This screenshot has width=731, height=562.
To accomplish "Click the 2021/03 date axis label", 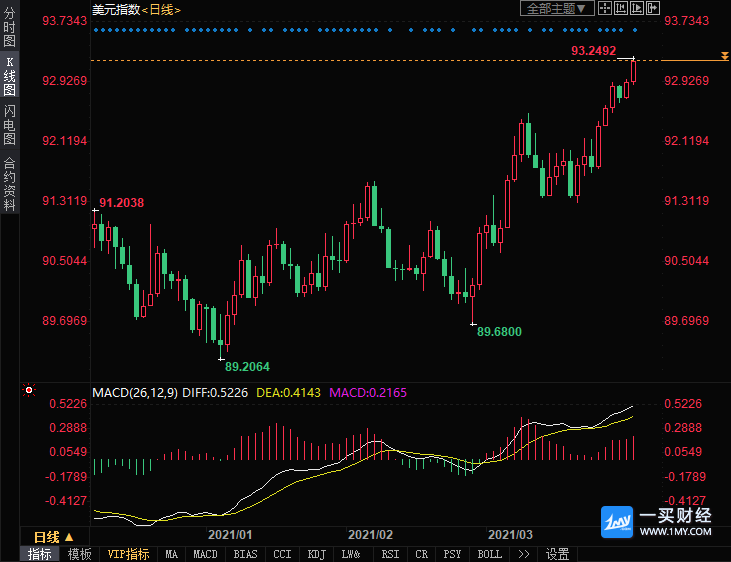I will pyautogui.click(x=510, y=534).
